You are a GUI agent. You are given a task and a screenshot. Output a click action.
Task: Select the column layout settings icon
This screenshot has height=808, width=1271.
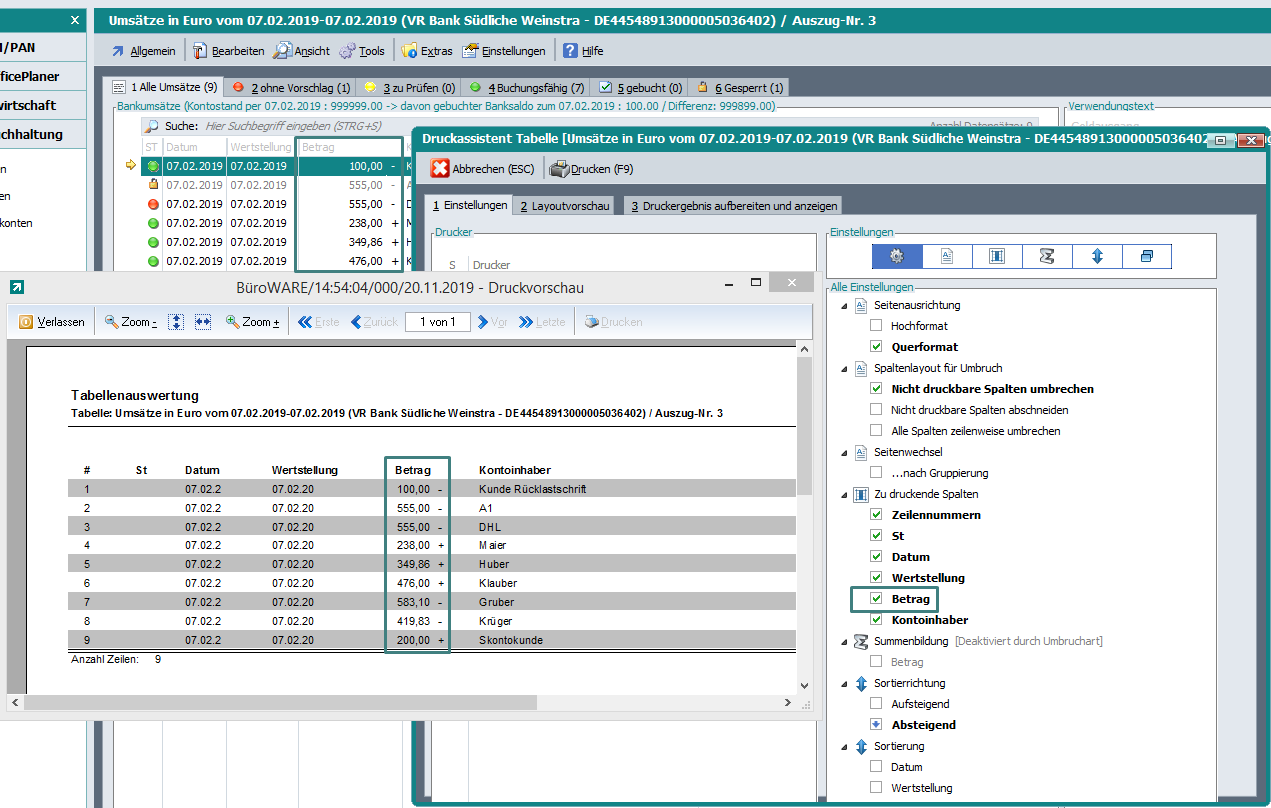(997, 257)
